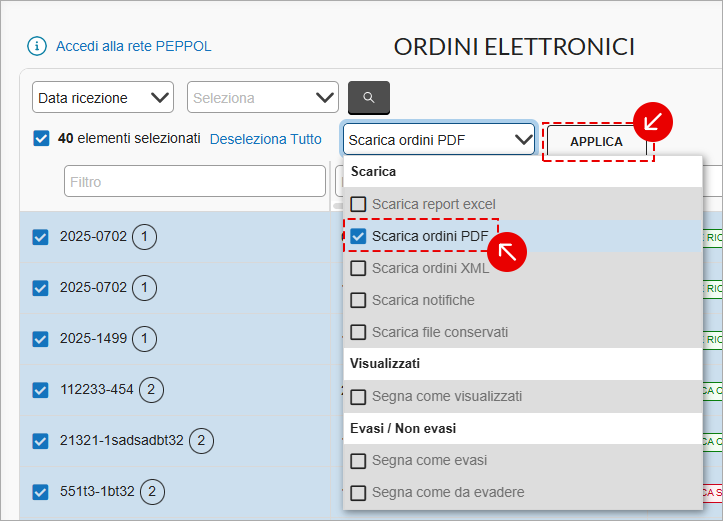Deselect the row checkbox for 112233-454
Image resolution: width=723 pixels, height=521 pixels.
point(41,390)
